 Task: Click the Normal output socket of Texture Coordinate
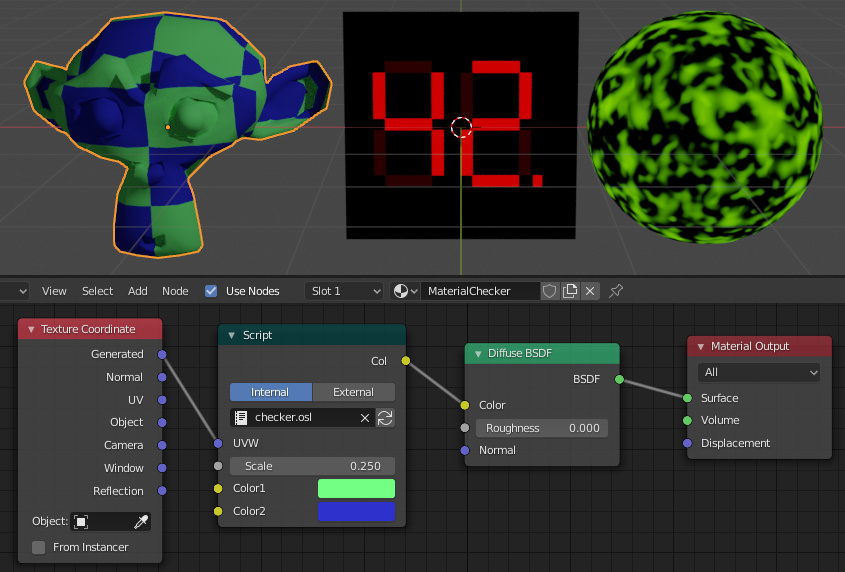(162, 377)
